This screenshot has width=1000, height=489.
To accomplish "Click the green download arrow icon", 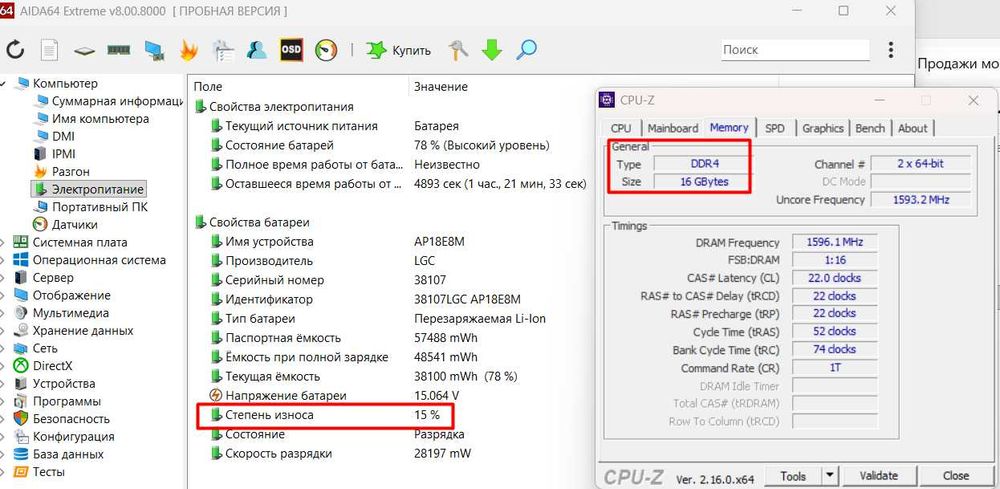I will (492, 50).
